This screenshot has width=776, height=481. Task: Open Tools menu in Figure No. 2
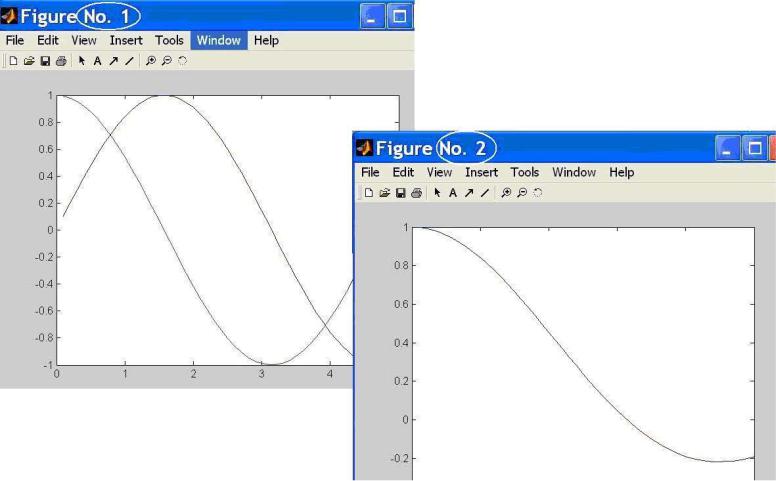525,172
